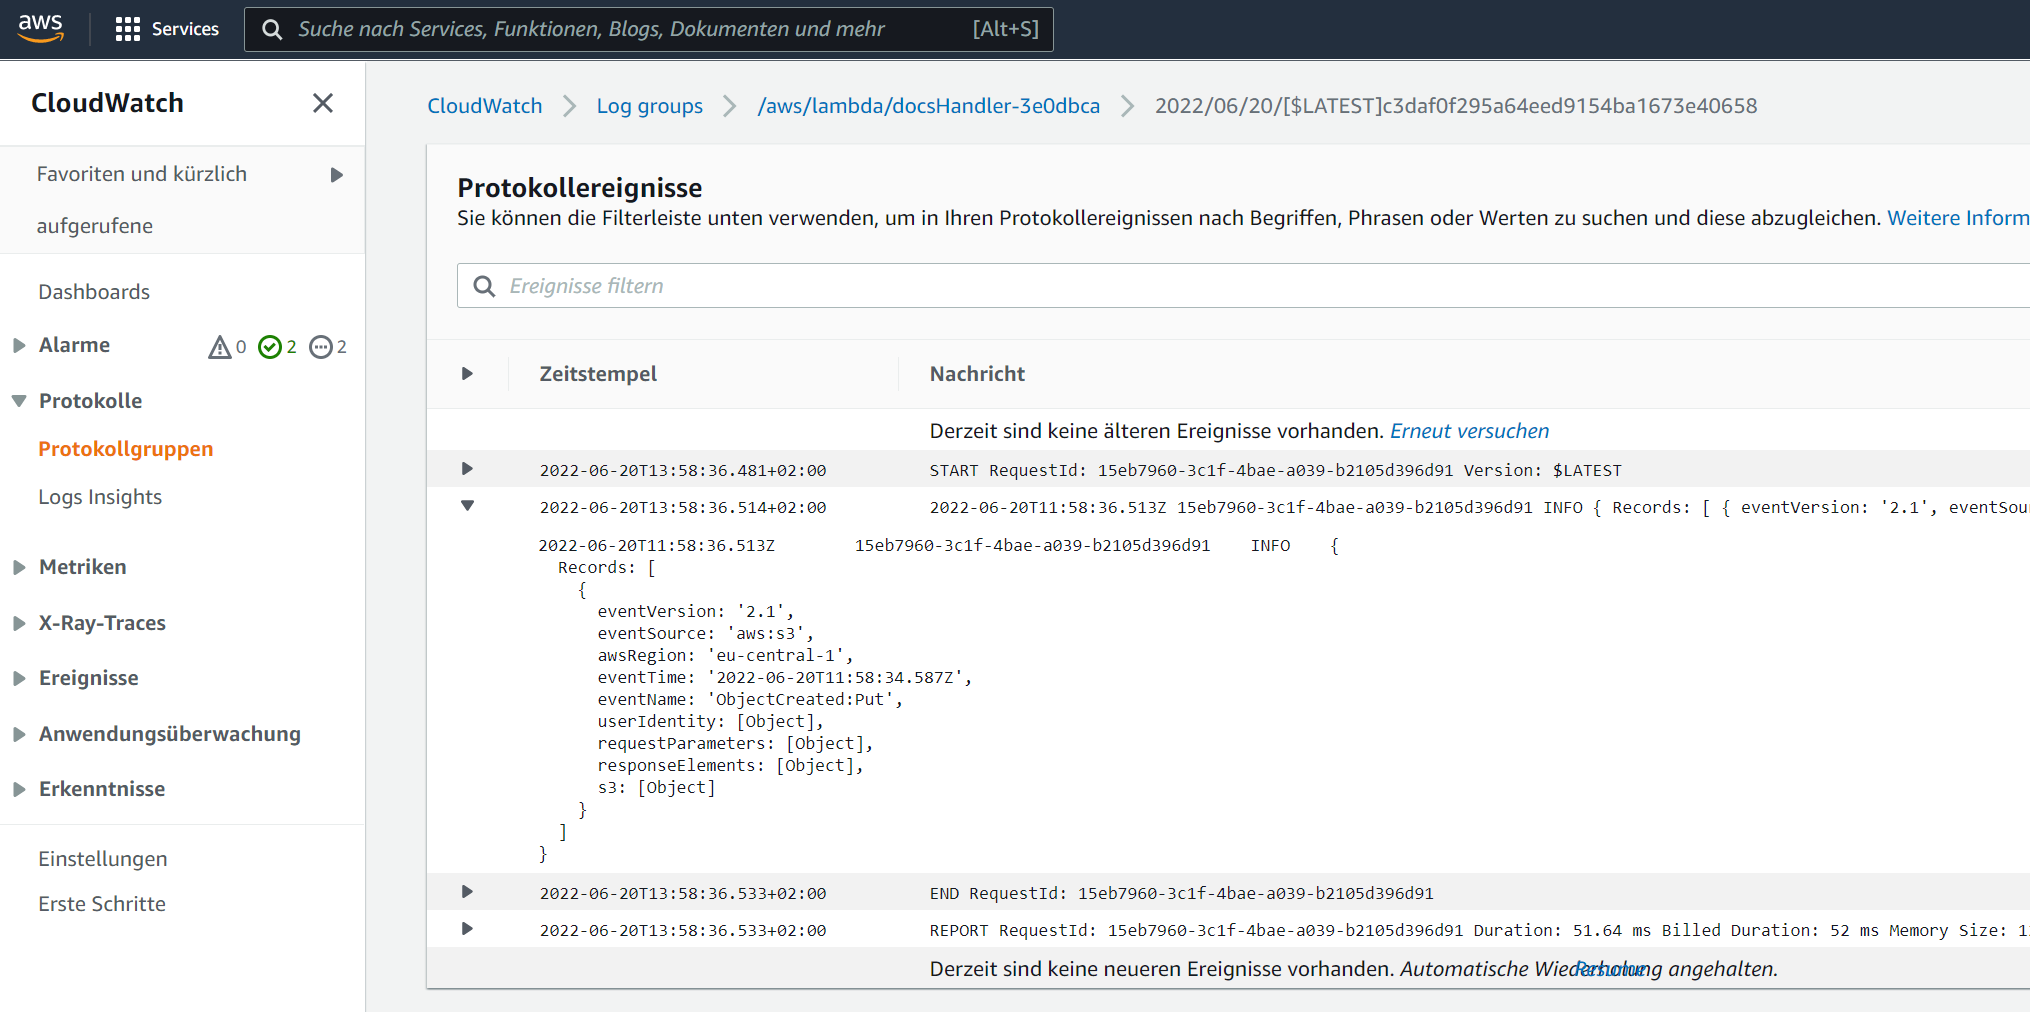Click requestParameters: [Object] line
2030x1012 pixels.
735,743
